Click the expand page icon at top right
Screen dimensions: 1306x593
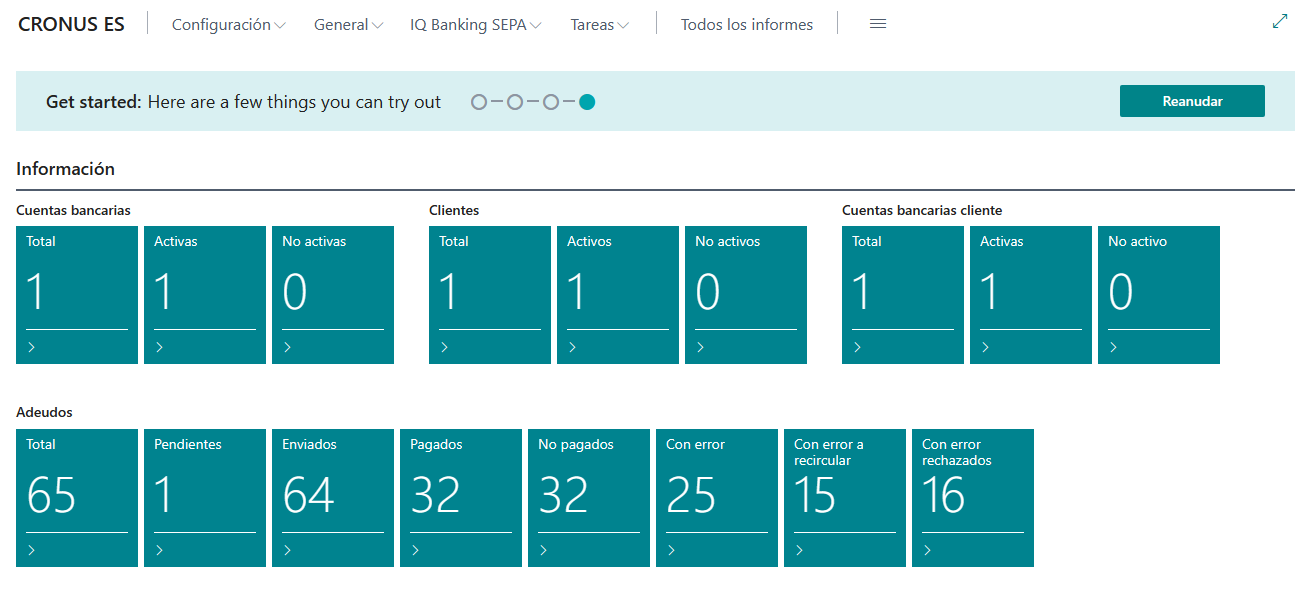(1279, 21)
